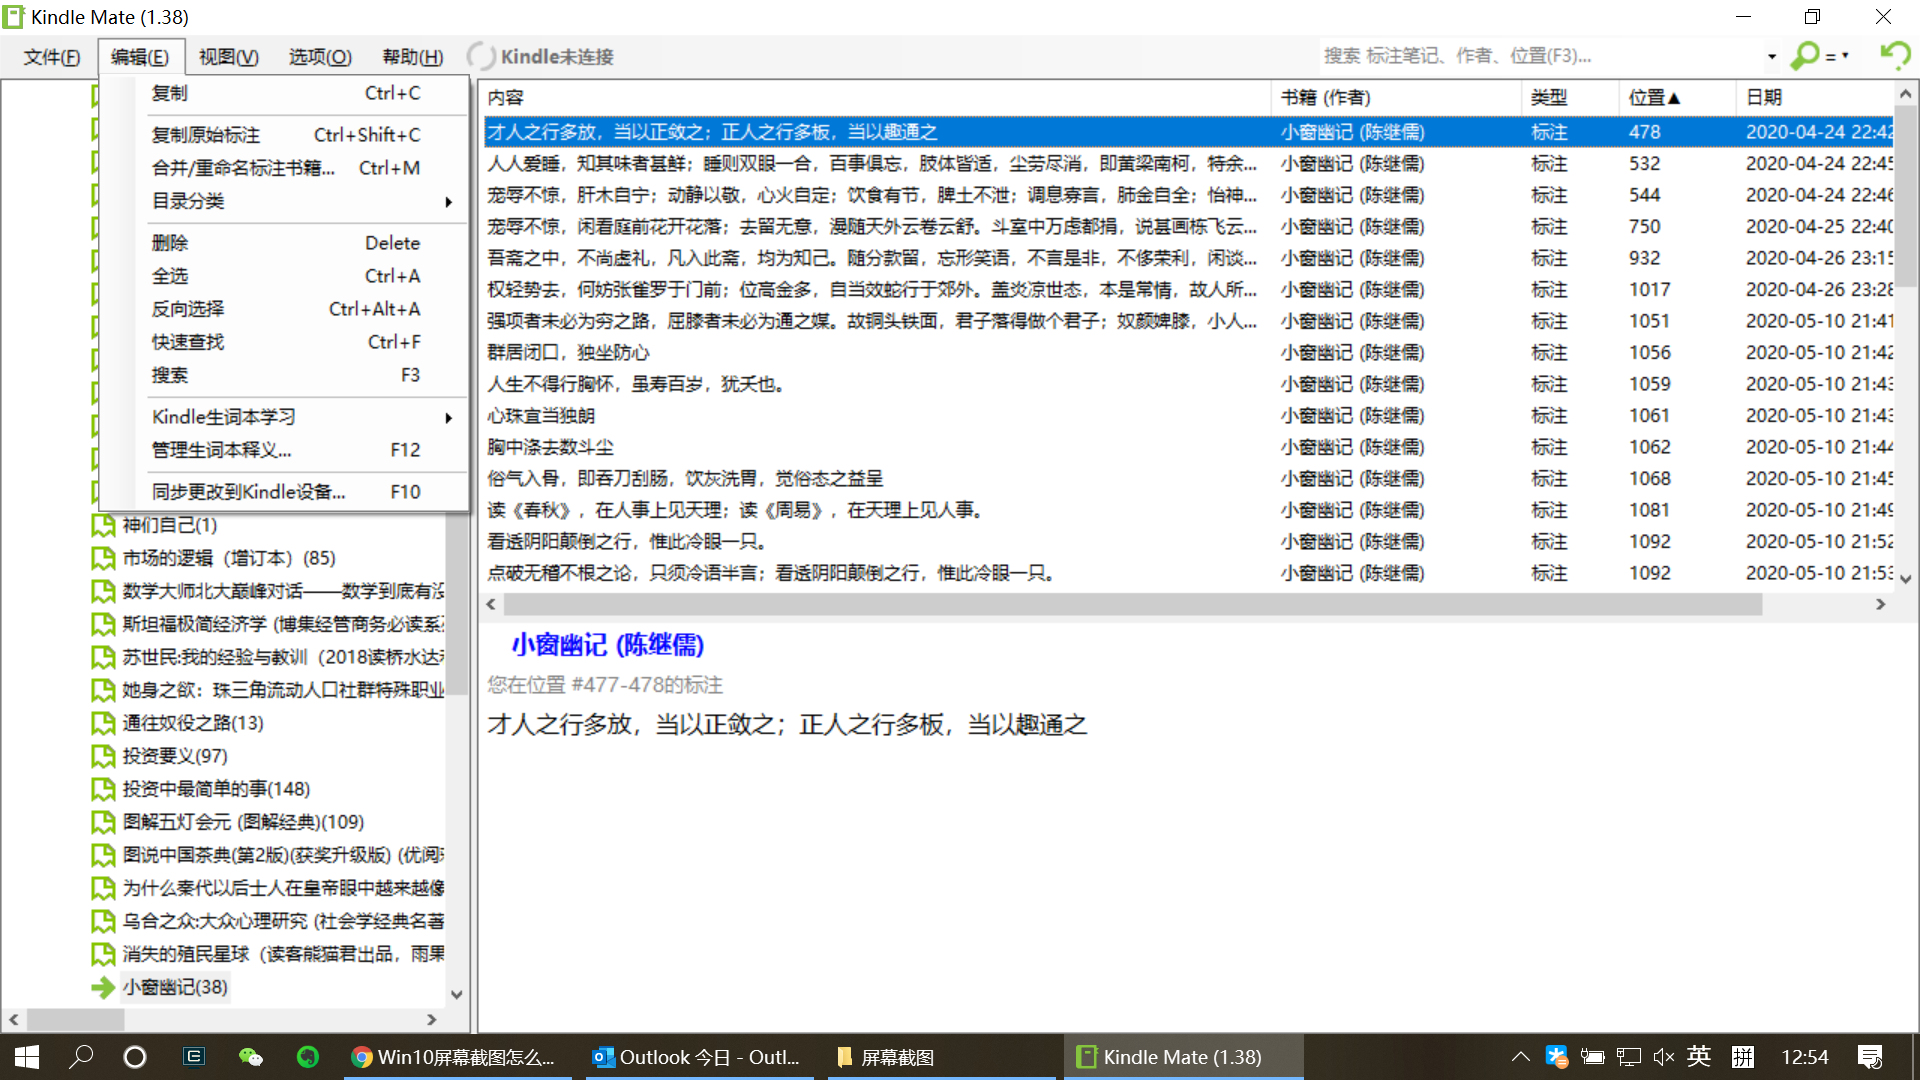Click the green magnifier search icon
Screen dimensions: 1920x1080
tap(1805, 56)
